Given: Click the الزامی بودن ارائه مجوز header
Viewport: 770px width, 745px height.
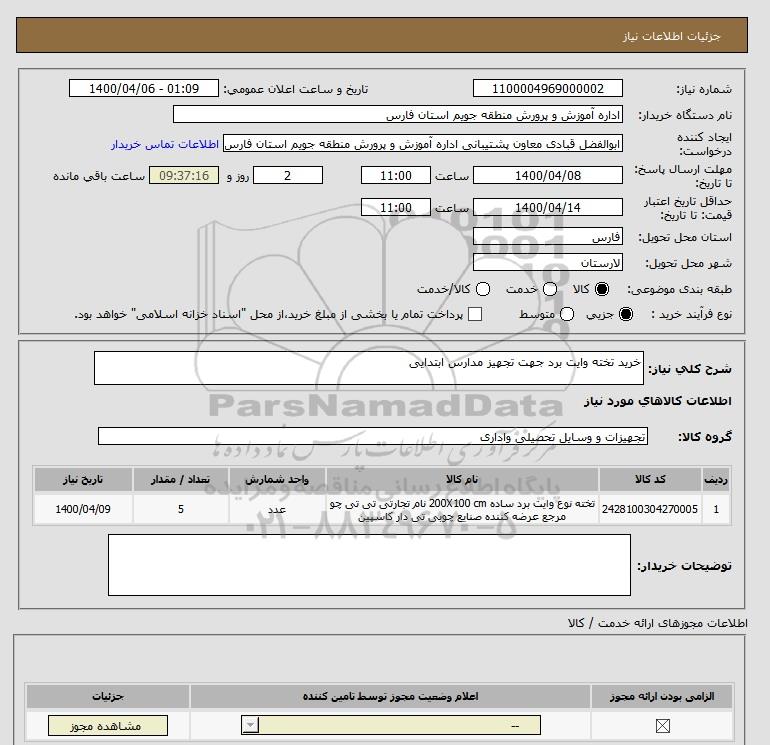Looking at the screenshot, I should pyautogui.click(x=662, y=696).
